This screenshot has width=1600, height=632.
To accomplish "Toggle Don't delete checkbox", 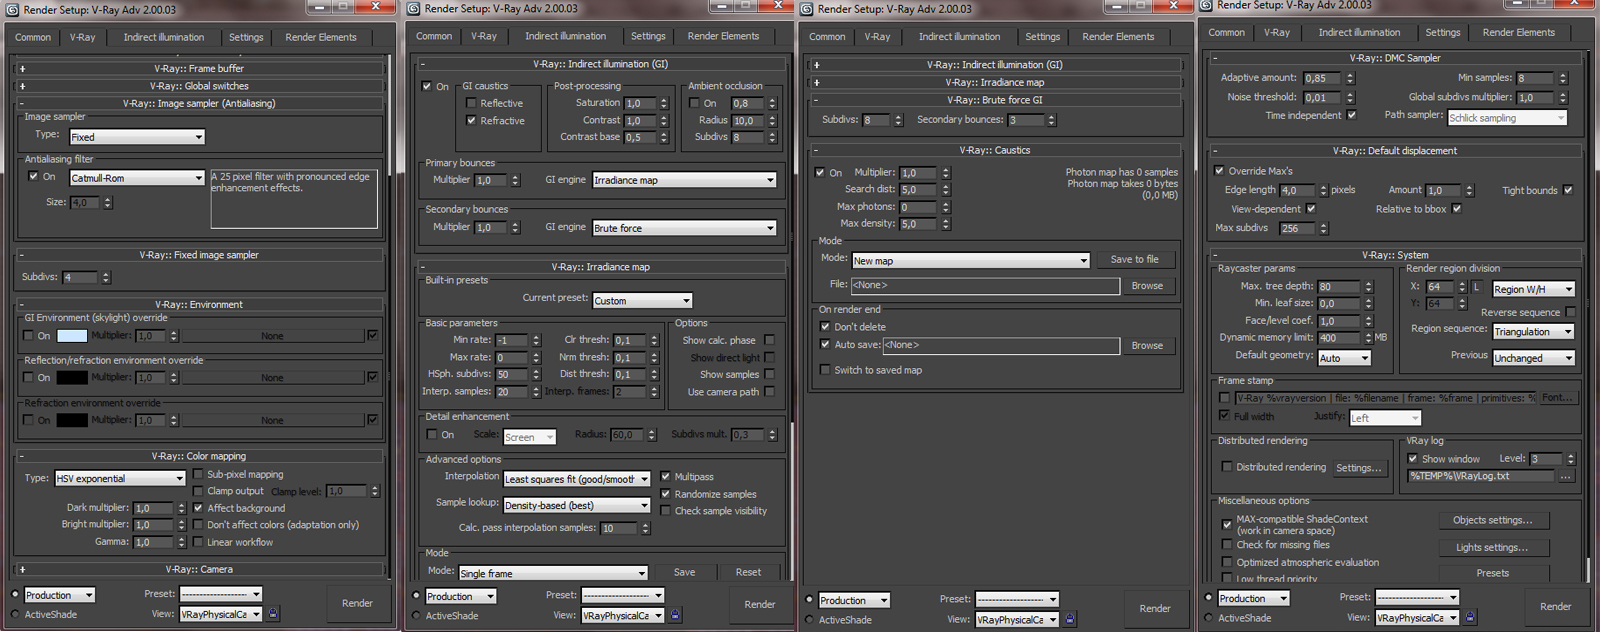I will coord(825,326).
